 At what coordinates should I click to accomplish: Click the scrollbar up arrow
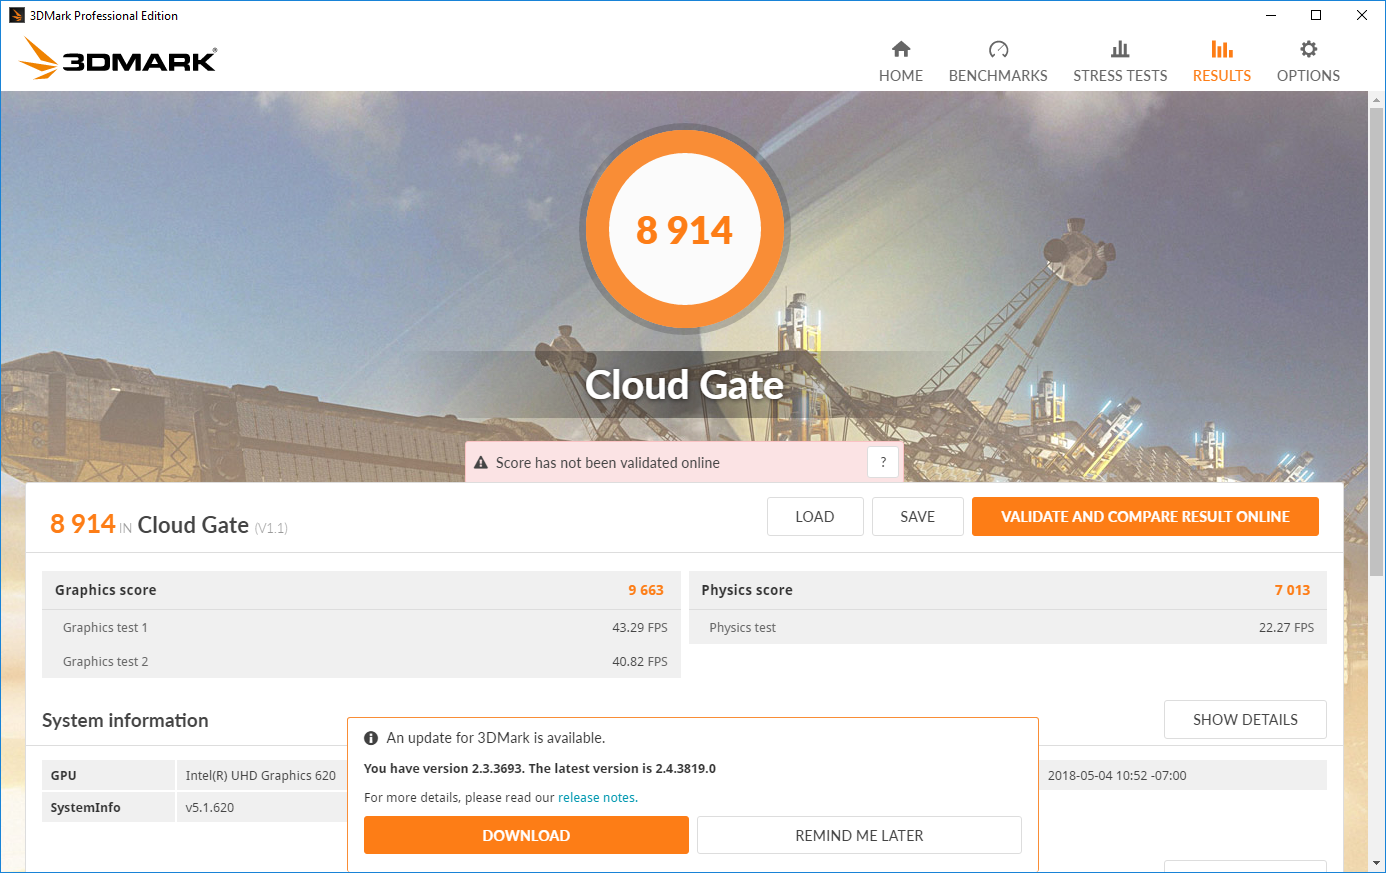point(1377,100)
